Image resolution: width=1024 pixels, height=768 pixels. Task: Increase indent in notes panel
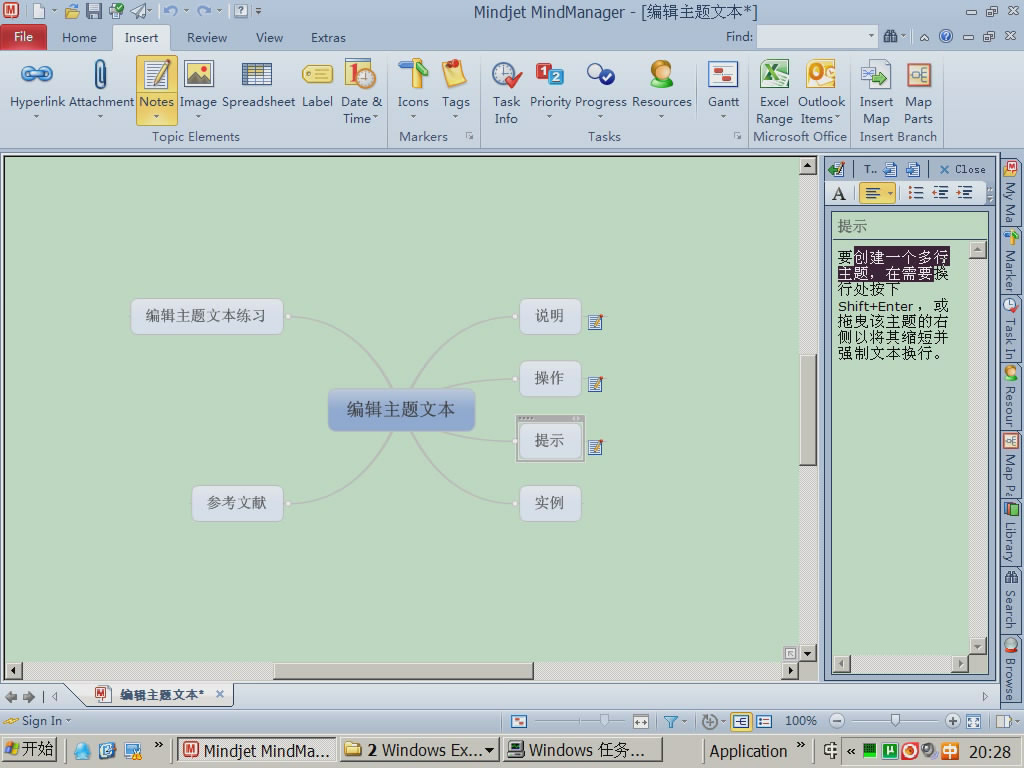(964, 193)
